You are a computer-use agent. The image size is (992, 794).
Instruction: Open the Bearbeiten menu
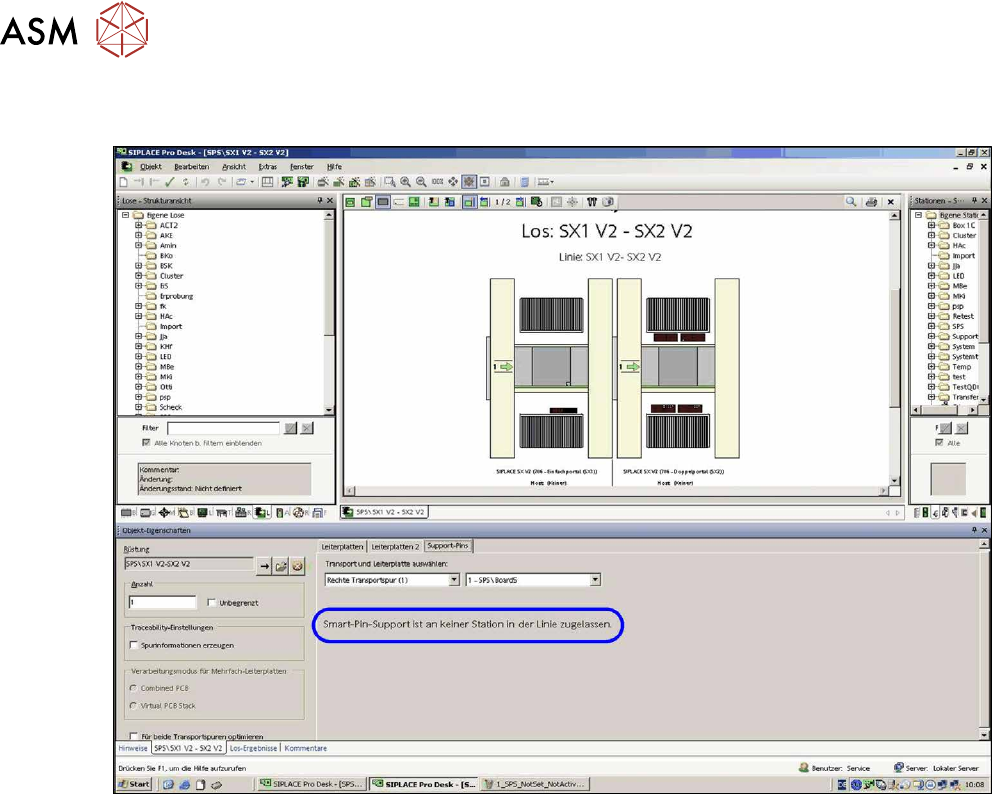point(192,167)
